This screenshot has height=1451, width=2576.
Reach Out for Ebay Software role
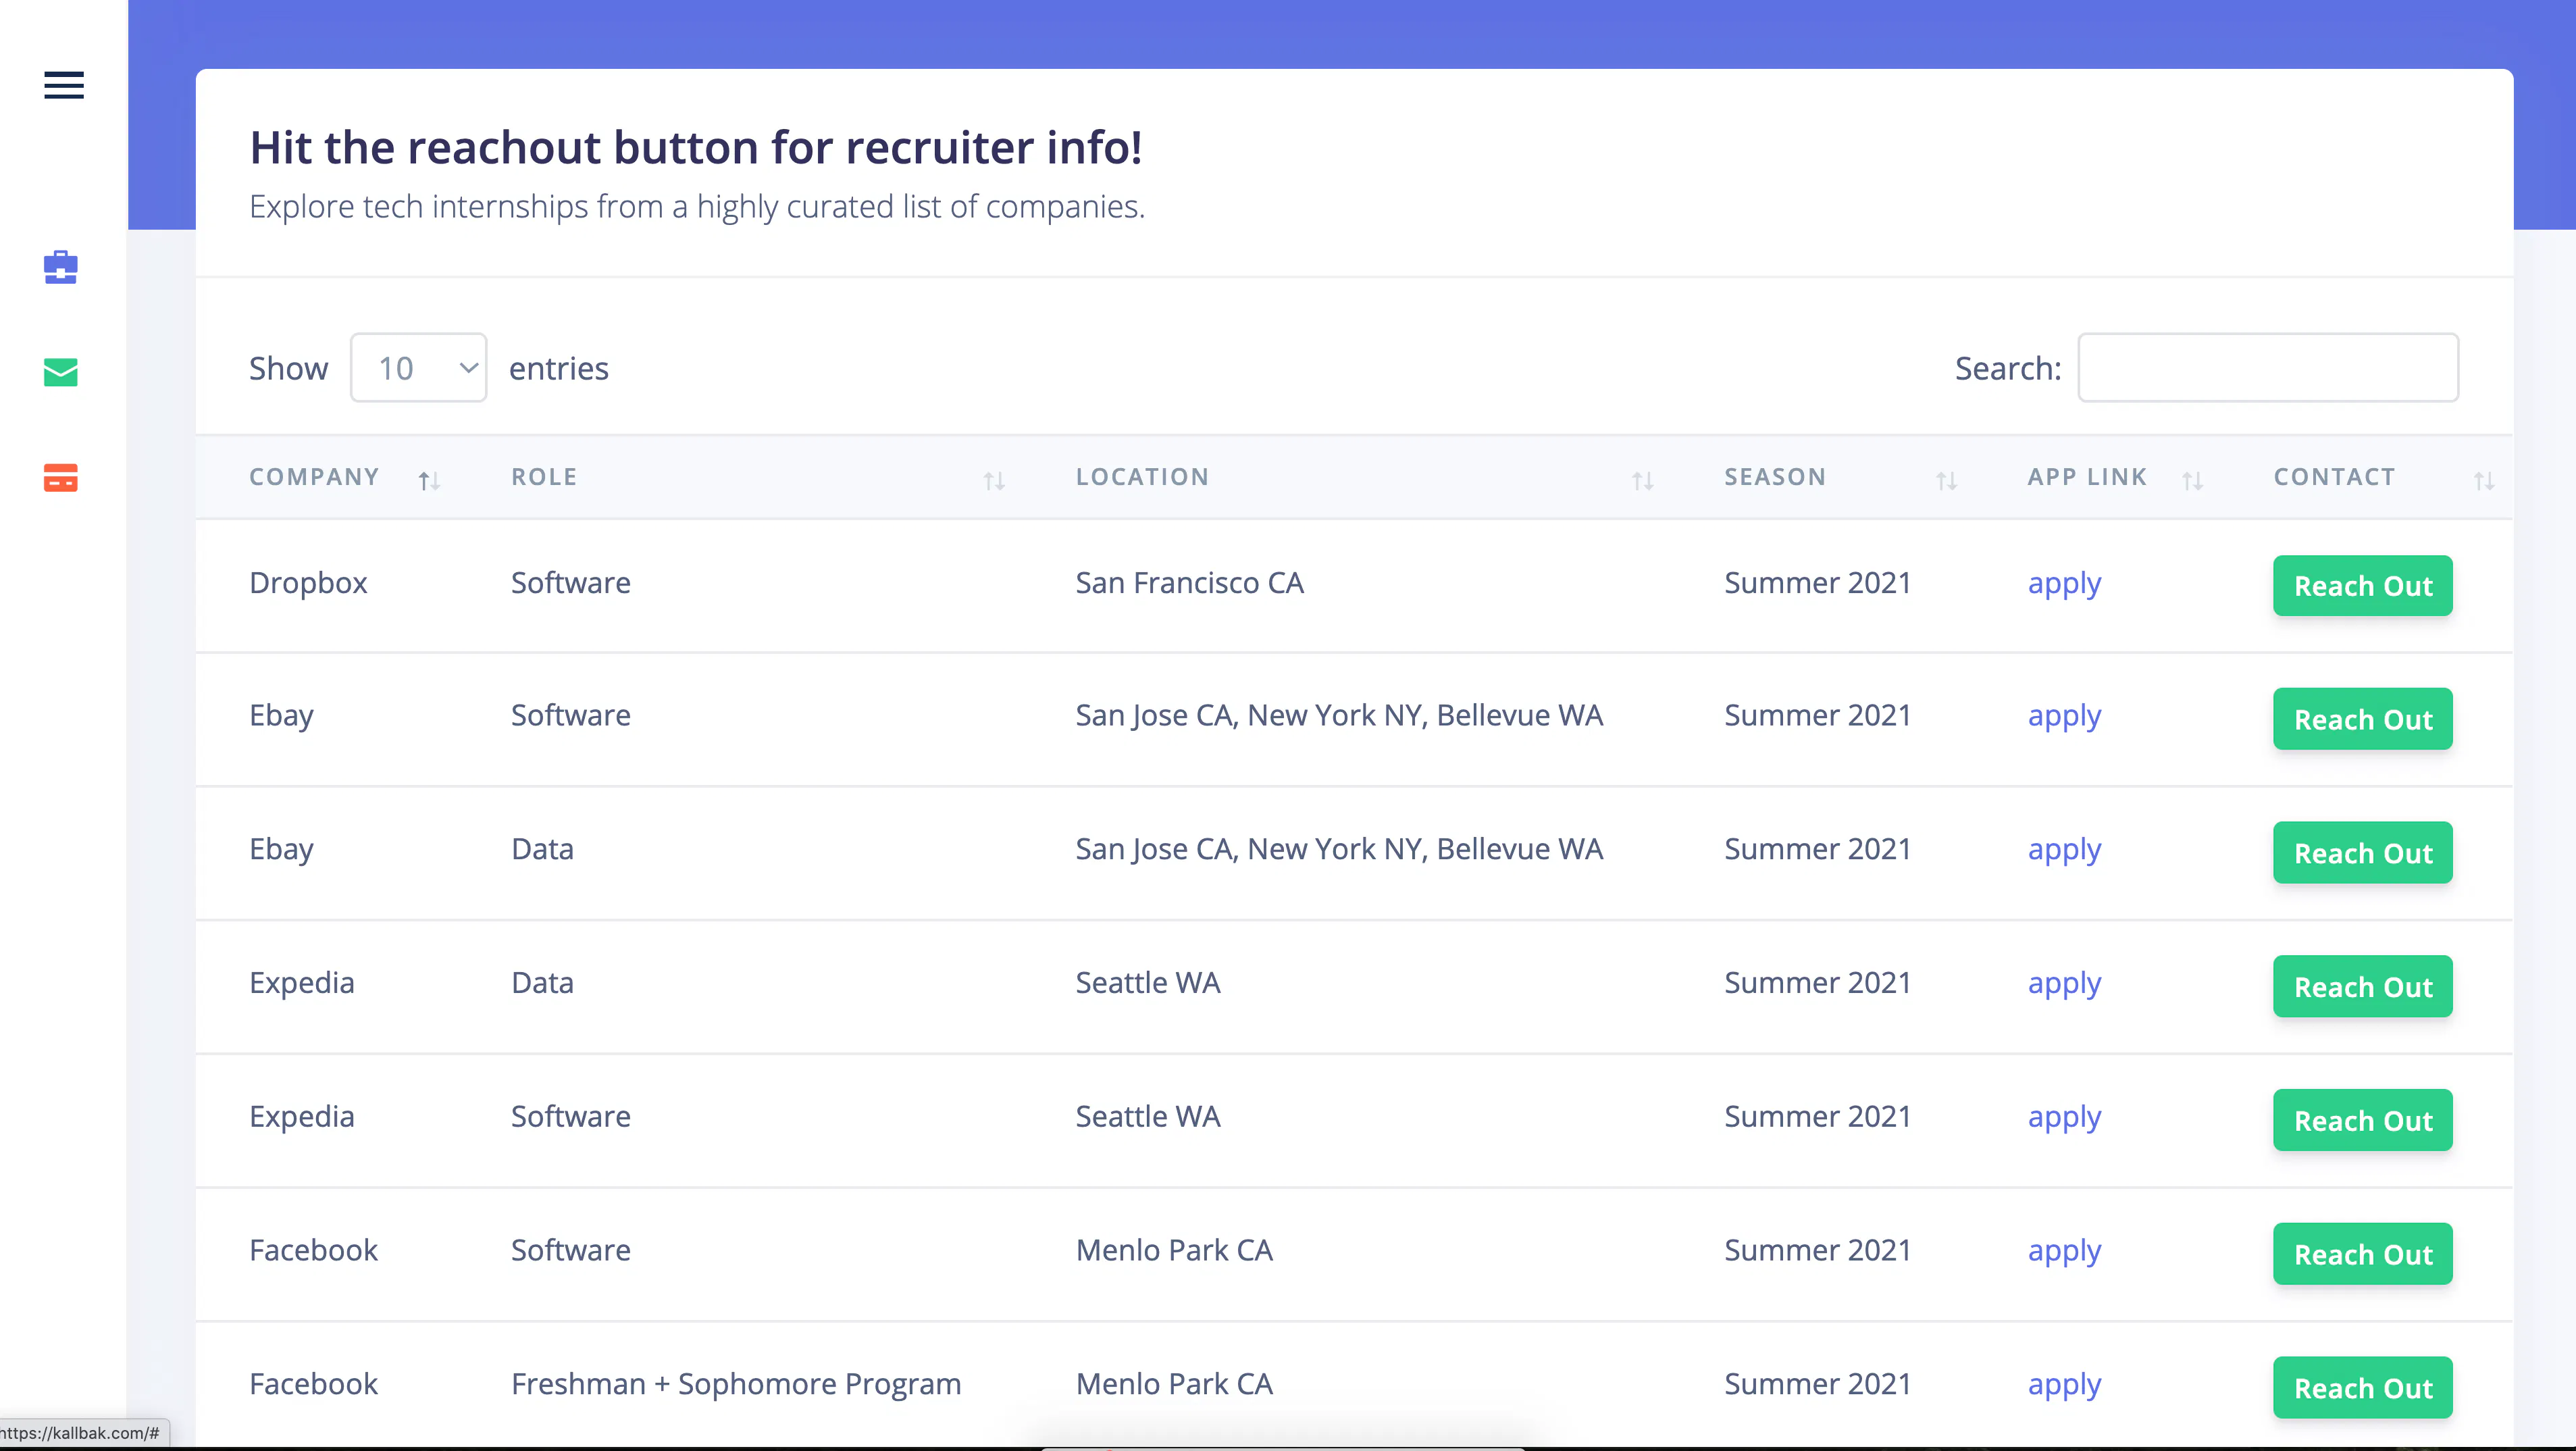[x=2363, y=719]
